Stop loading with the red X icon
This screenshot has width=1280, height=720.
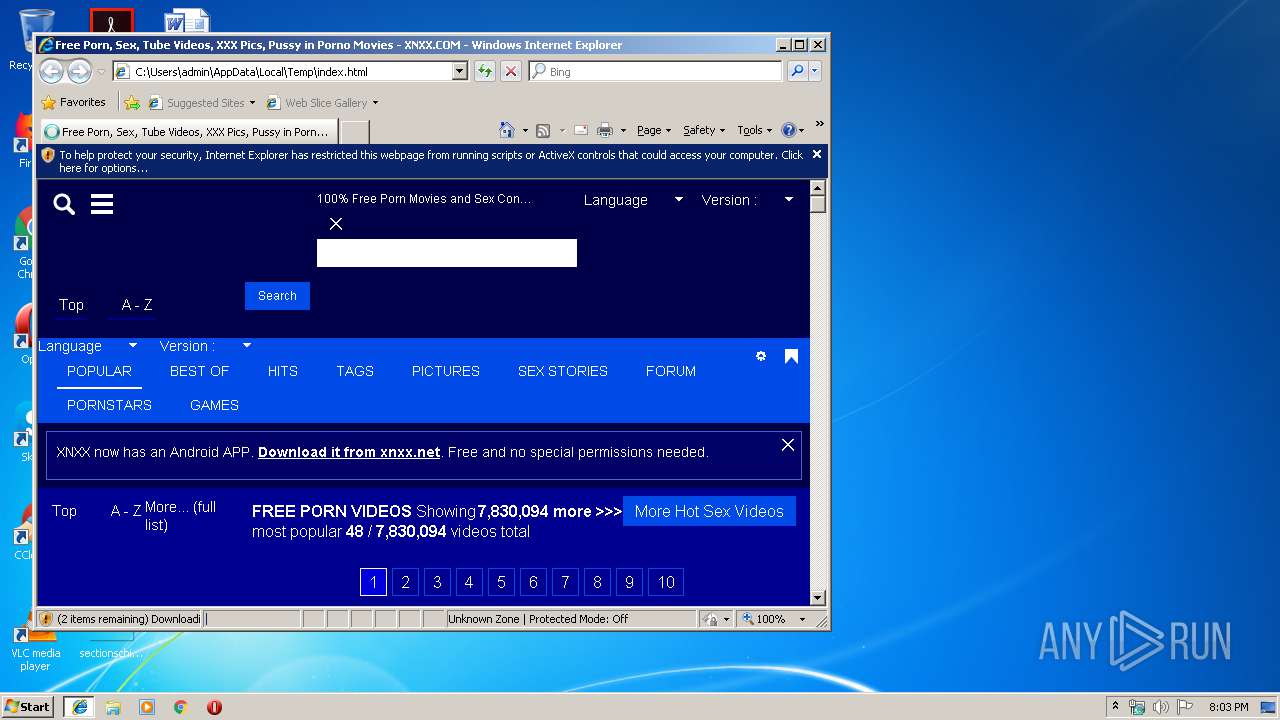click(511, 71)
